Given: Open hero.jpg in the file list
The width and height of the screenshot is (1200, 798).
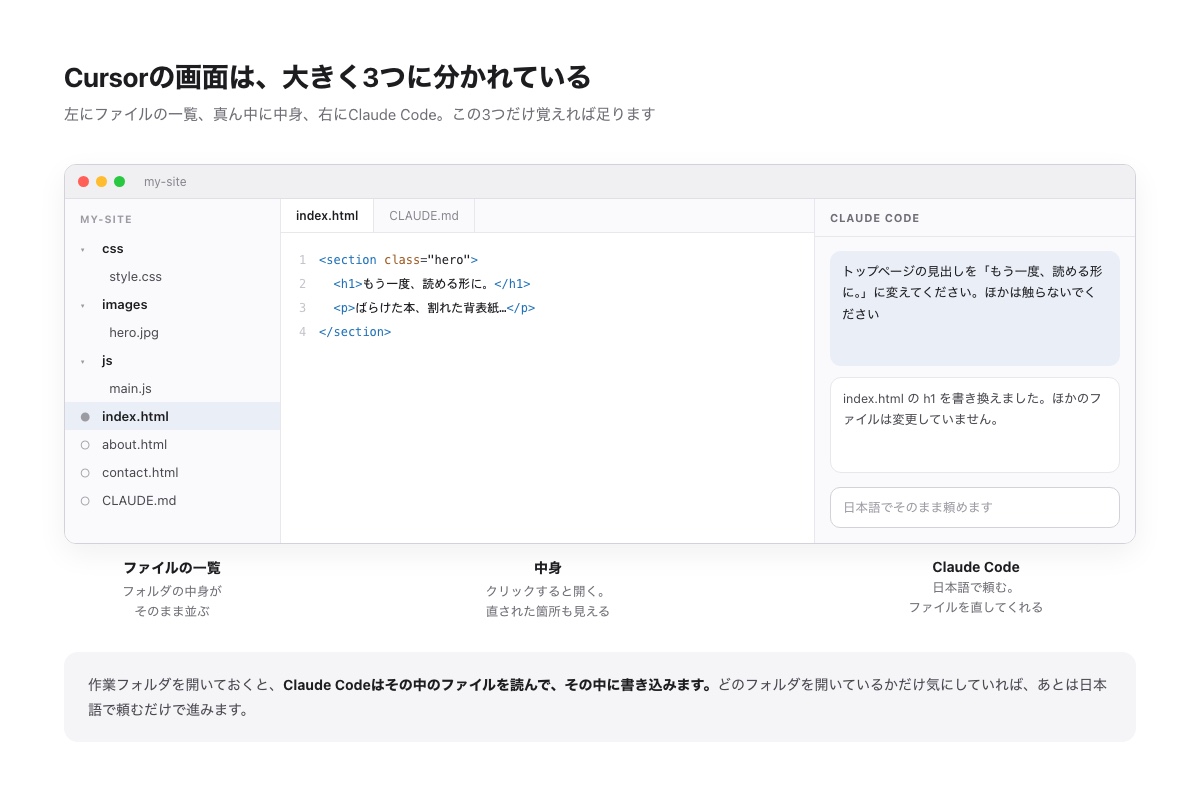Looking at the screenshot, I should 134,332.
